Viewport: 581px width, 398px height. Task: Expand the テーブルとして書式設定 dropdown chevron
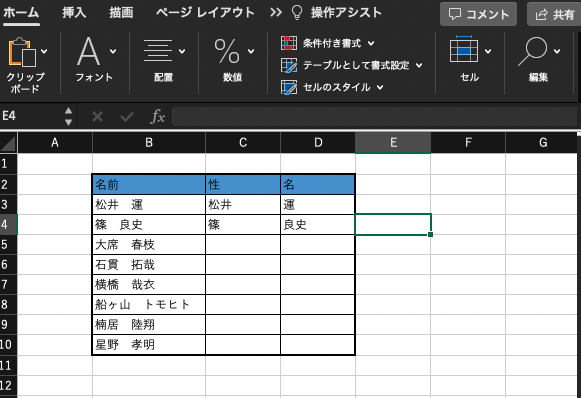coord(419,66)
